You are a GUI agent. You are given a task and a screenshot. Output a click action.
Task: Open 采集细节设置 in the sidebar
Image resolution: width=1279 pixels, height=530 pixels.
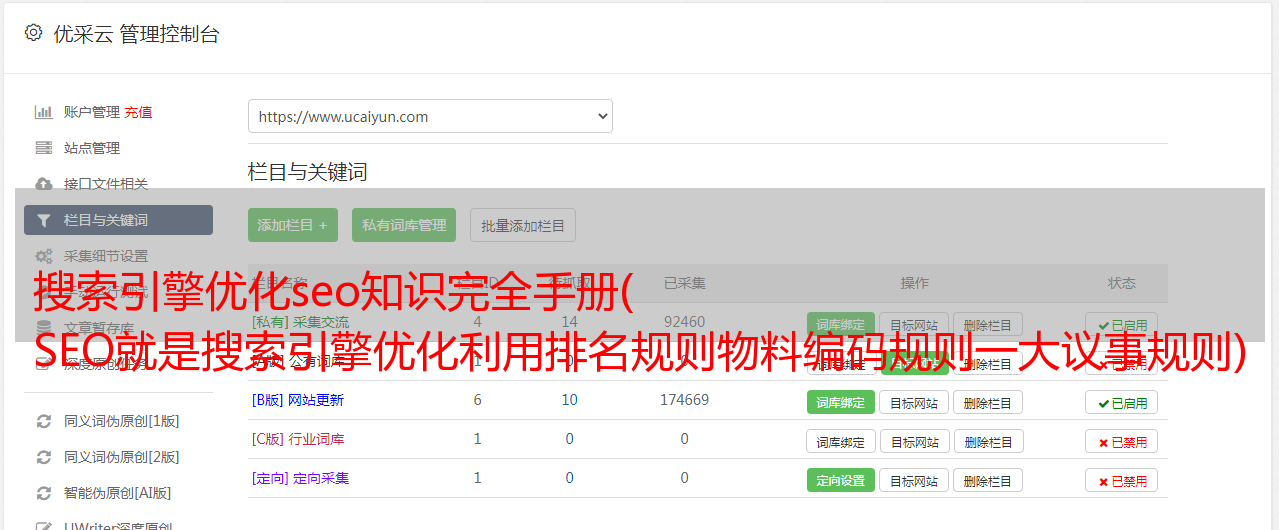coord(106,256)
